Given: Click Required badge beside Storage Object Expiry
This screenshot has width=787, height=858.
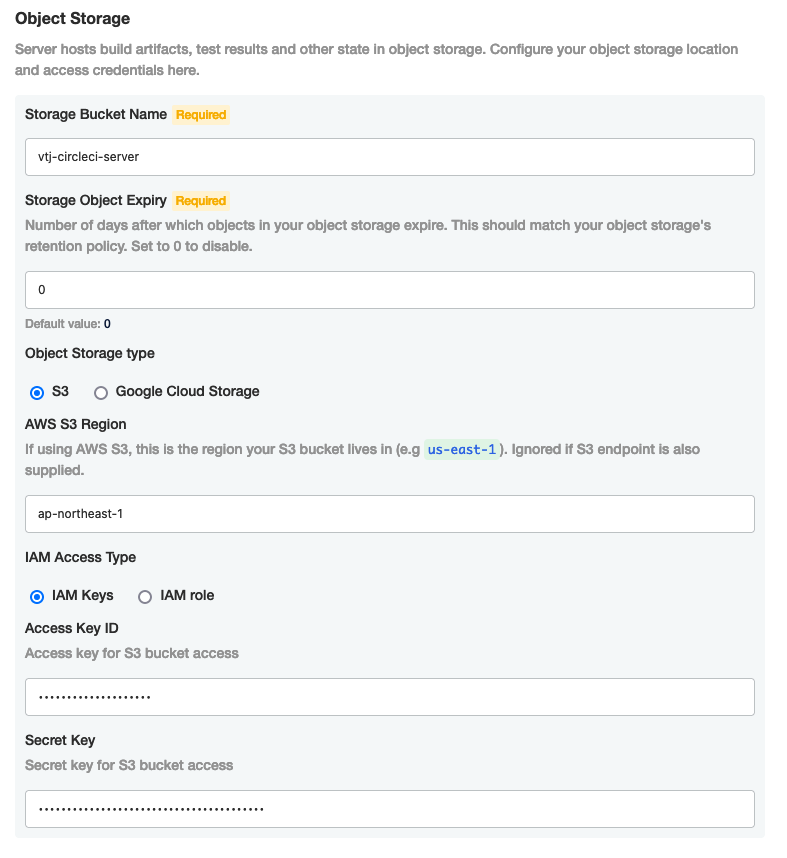Looking at the screenshot, I should (201, 201).
